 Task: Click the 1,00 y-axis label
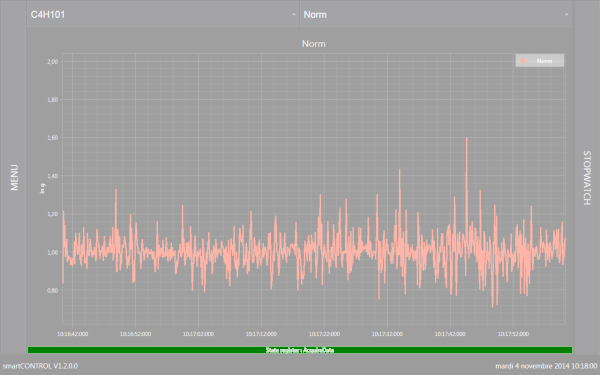(x=52, y=252)
